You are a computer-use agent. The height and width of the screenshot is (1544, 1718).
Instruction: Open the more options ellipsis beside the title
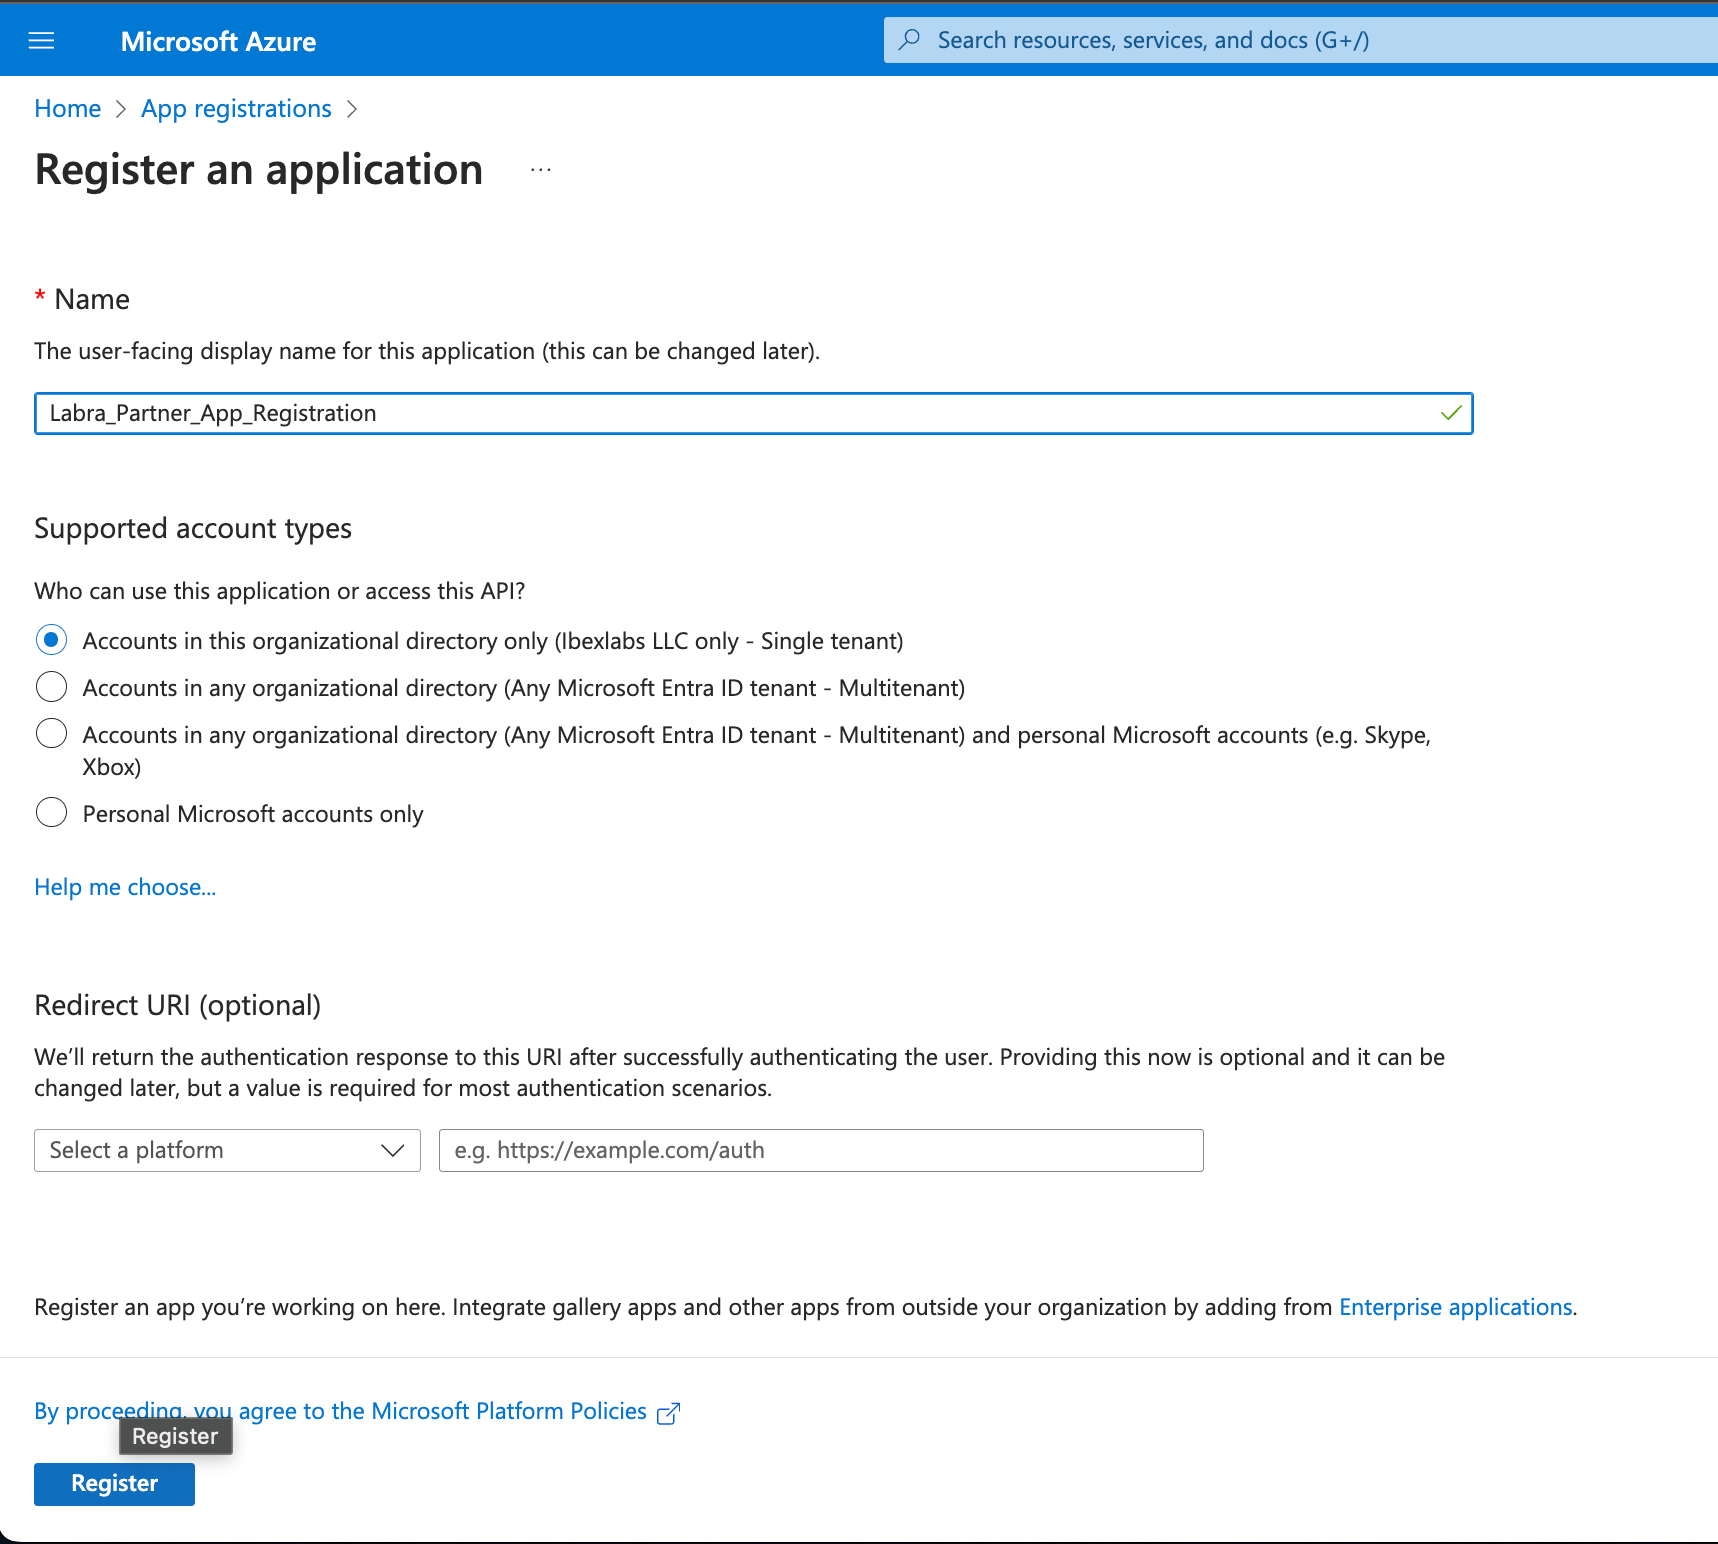coord(541,170)
